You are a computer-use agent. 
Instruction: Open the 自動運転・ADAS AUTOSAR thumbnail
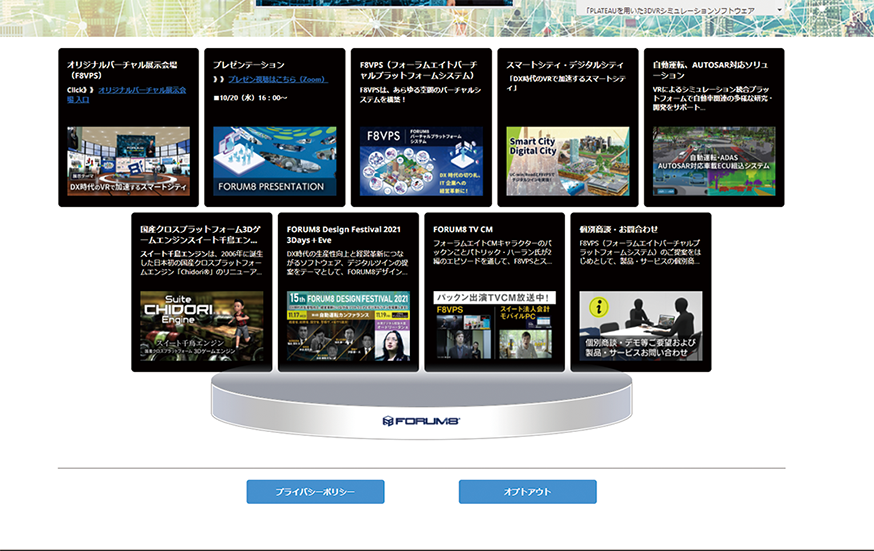[x=714, y=161]
